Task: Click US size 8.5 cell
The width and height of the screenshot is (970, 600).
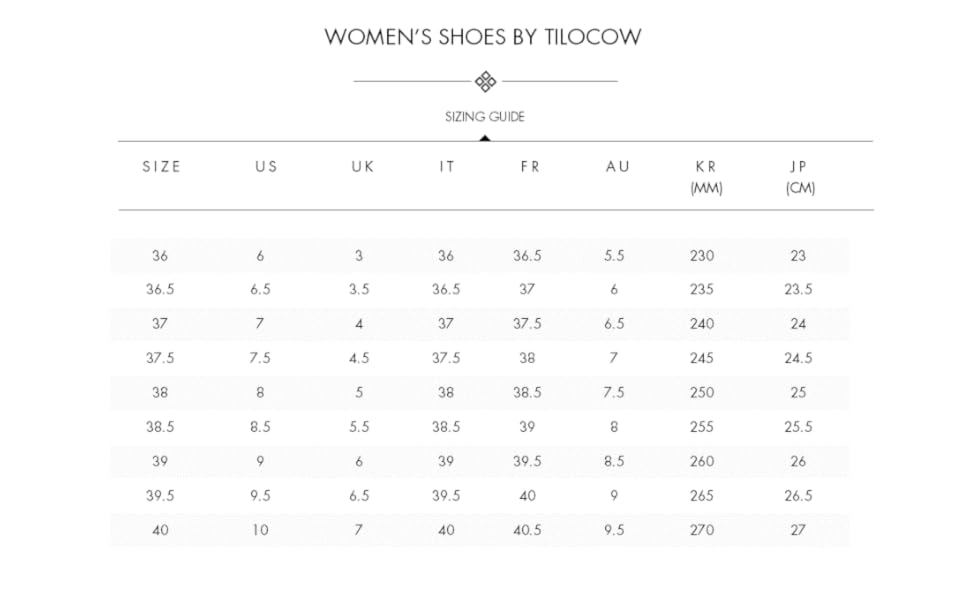Action: click(x=260, y=427)
